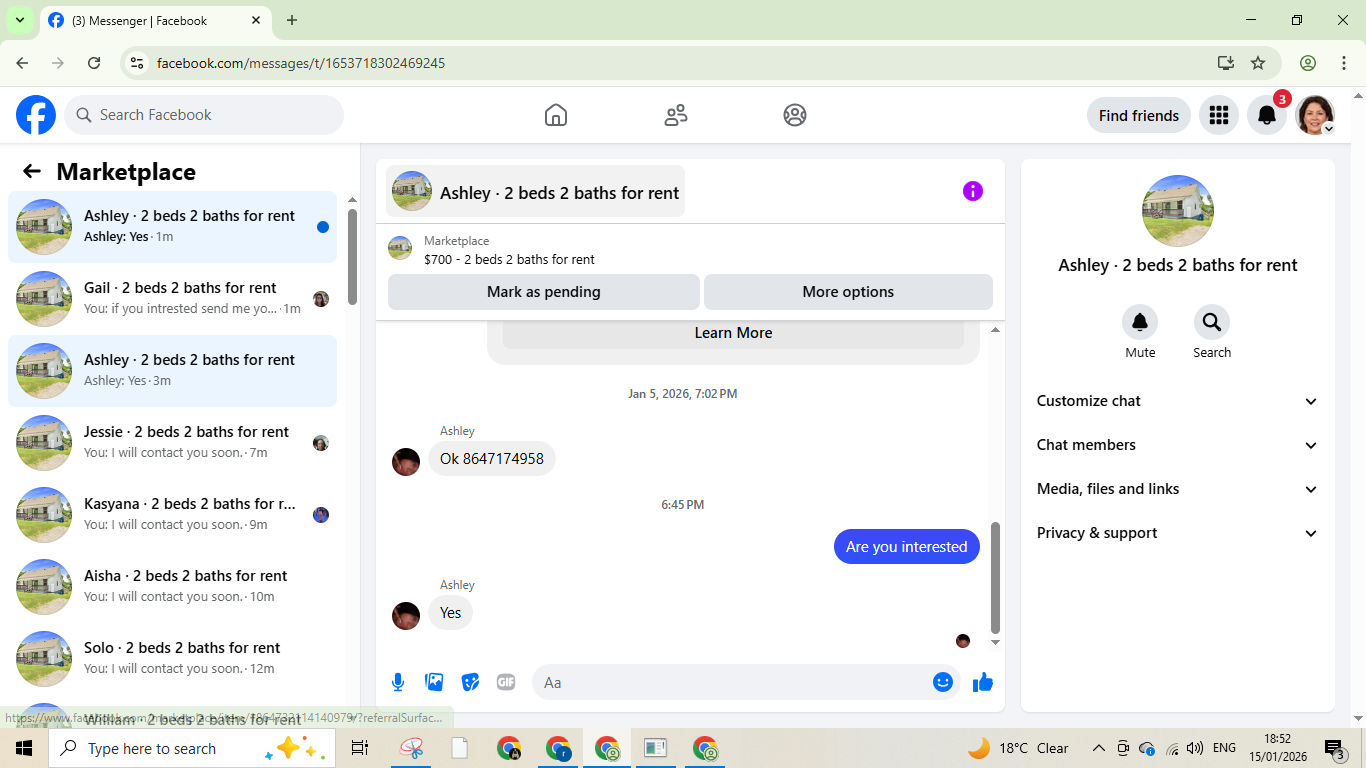Open Jessie 2 beds 2 baths chat

[x=172, y=443]
